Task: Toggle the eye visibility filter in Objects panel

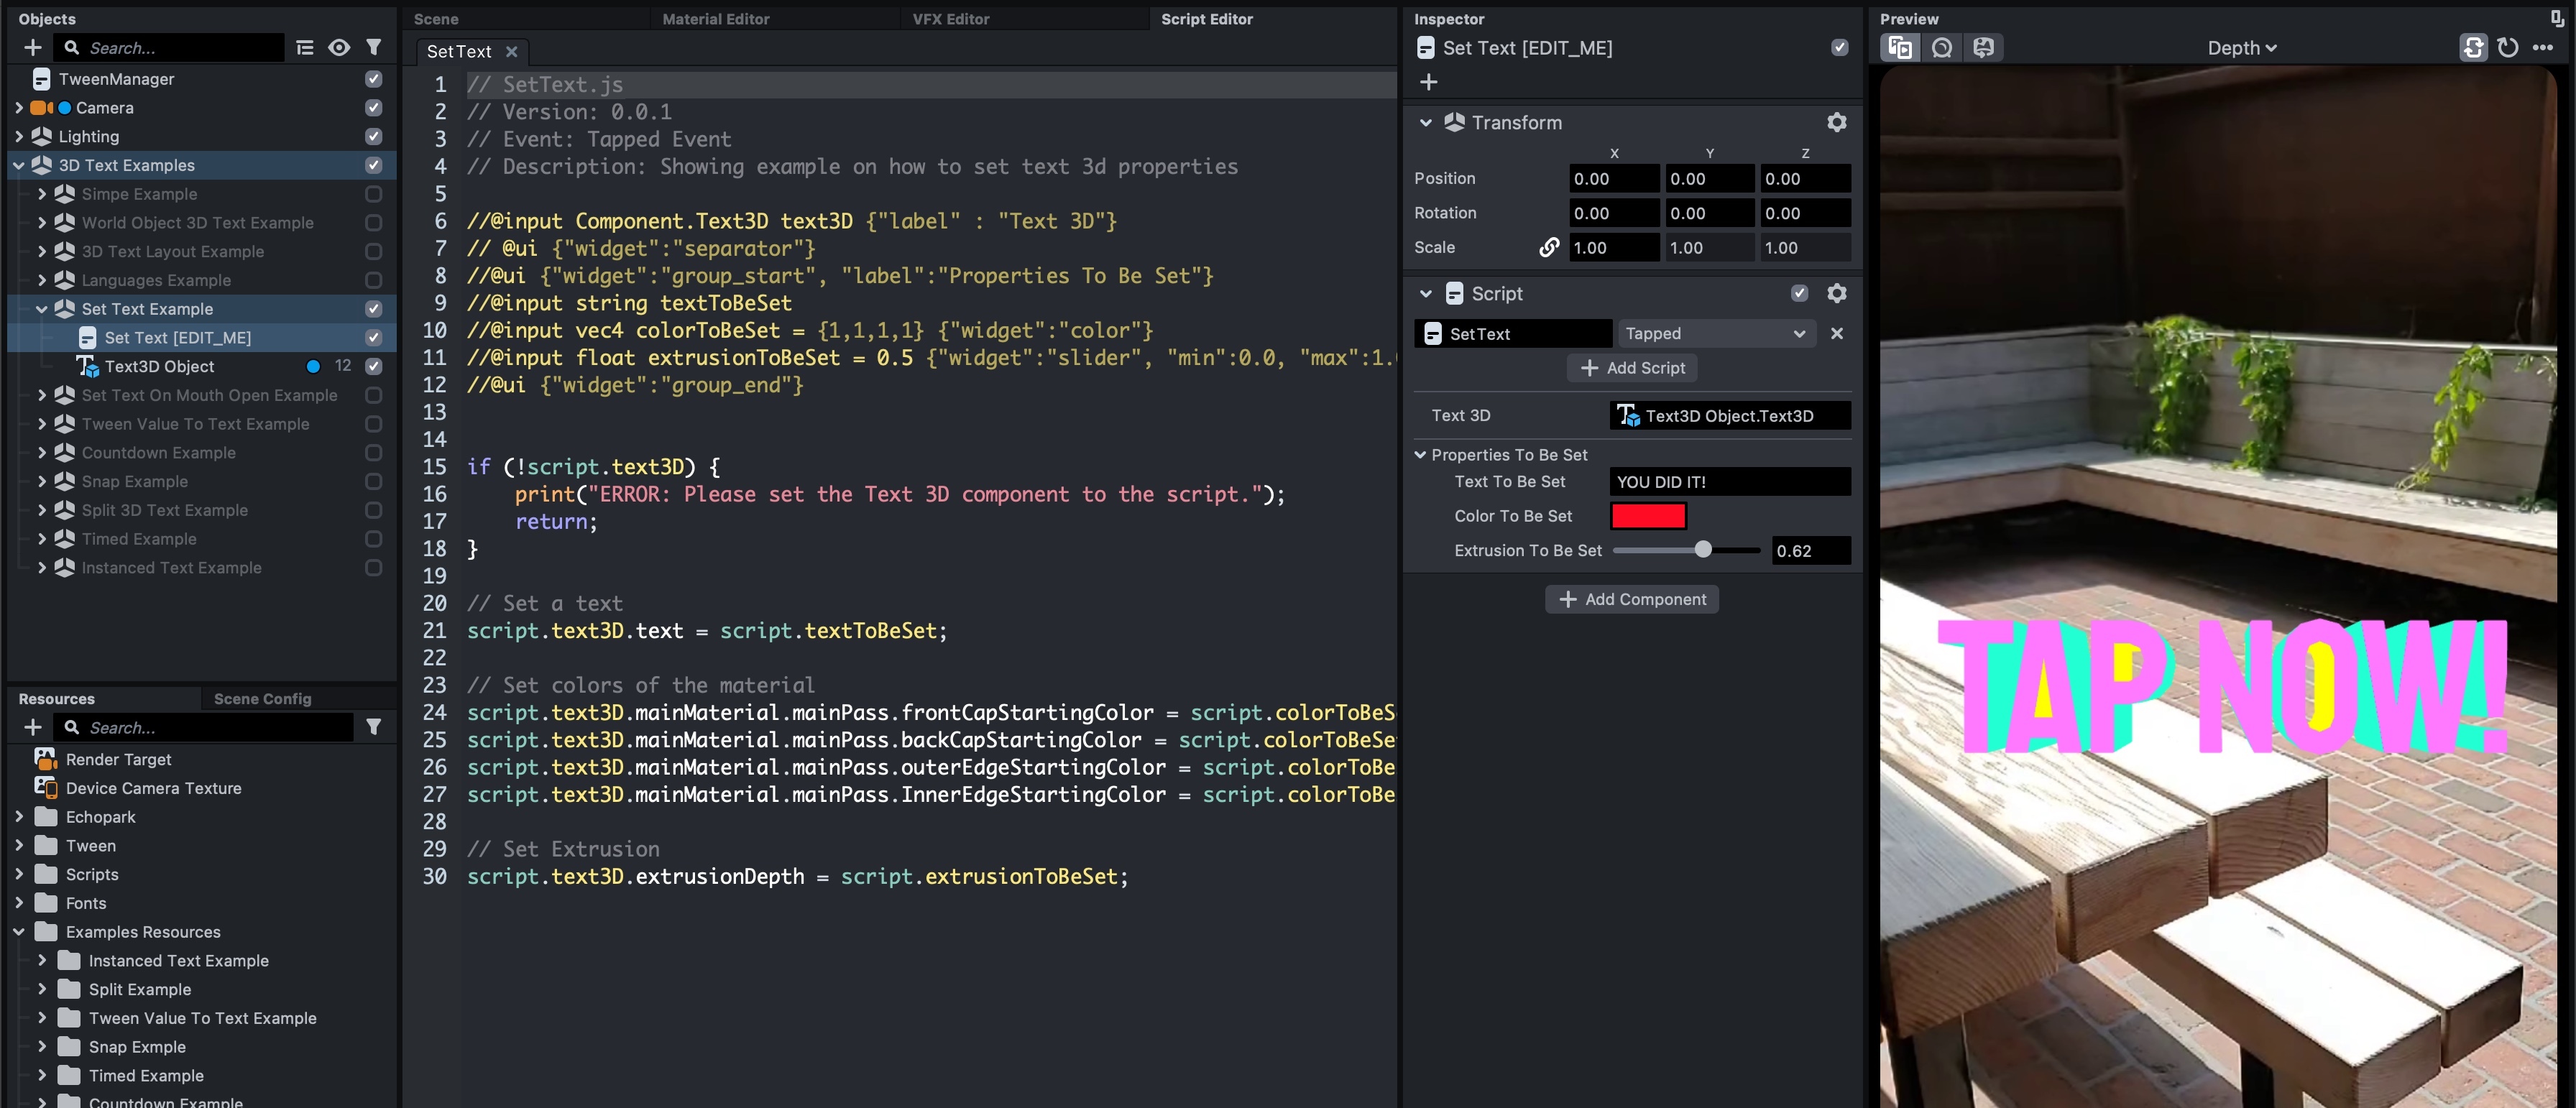Action: [339, 48]
